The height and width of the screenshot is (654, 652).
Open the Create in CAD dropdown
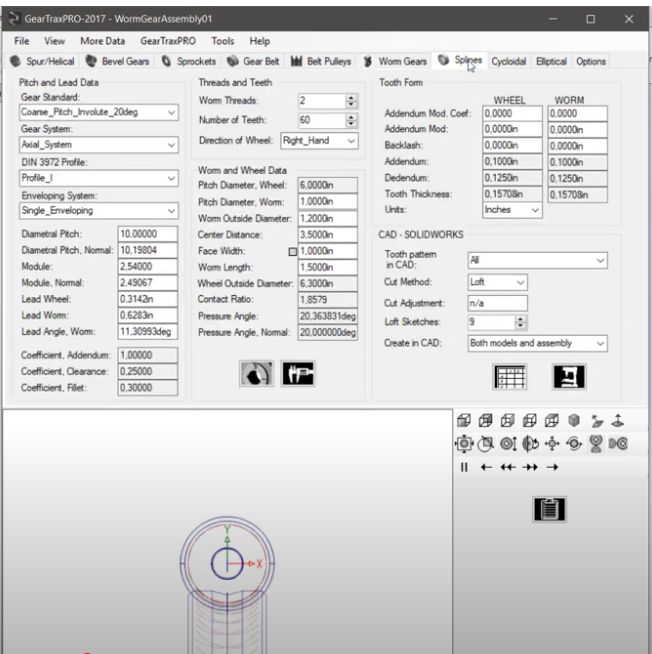click(x=537, y=343)
